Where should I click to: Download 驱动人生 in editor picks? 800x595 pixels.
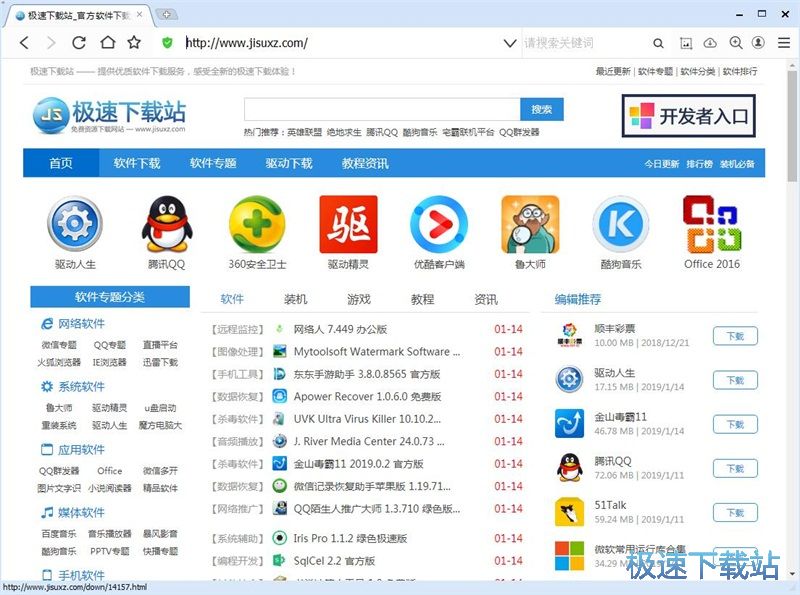735,380
